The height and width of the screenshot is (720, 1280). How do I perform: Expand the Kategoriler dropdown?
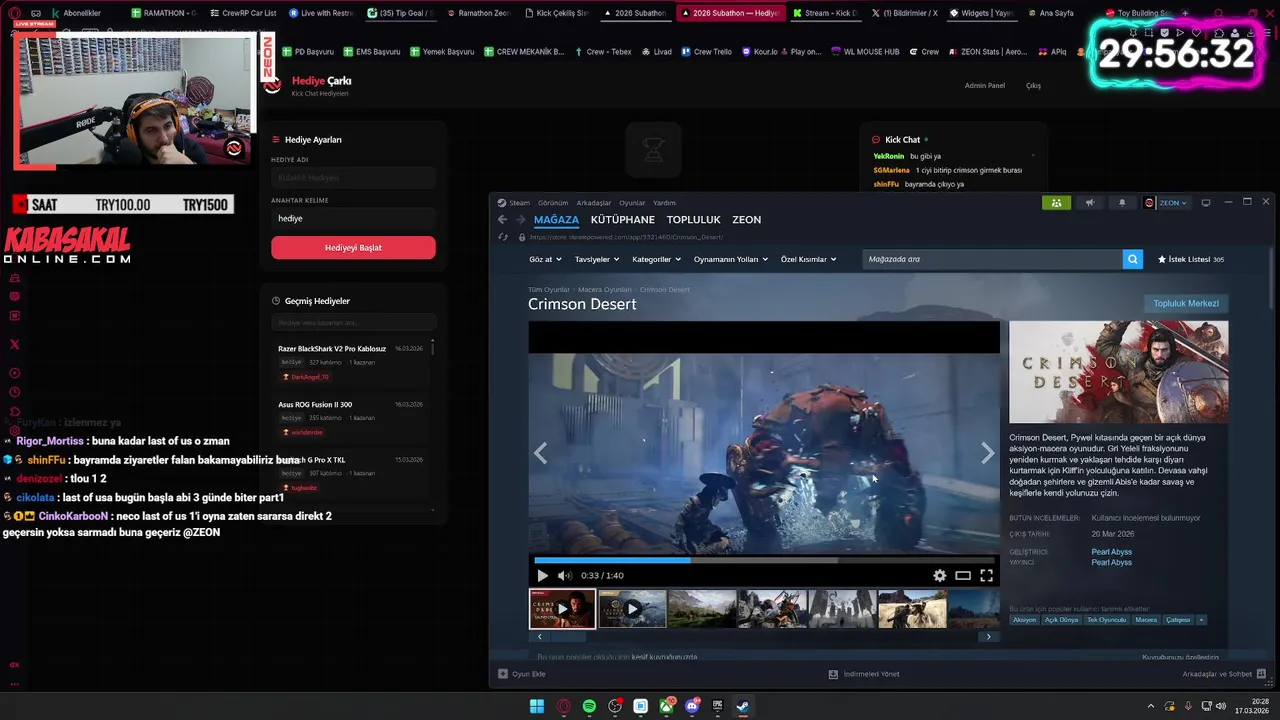coord(656,259)
